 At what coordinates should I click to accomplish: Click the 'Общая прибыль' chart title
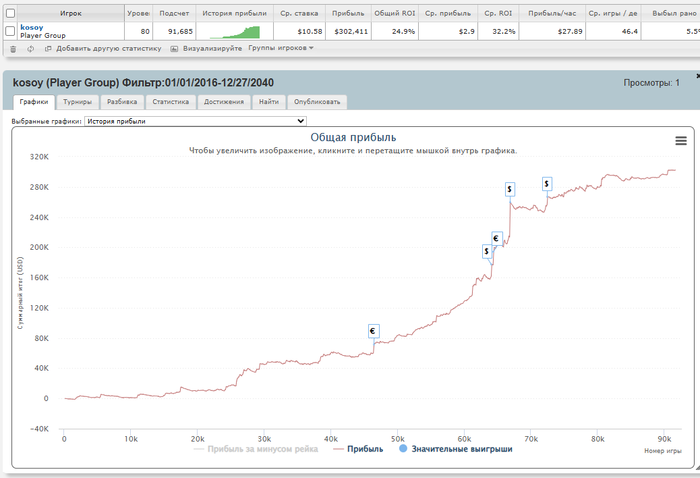tap(353, 137)
